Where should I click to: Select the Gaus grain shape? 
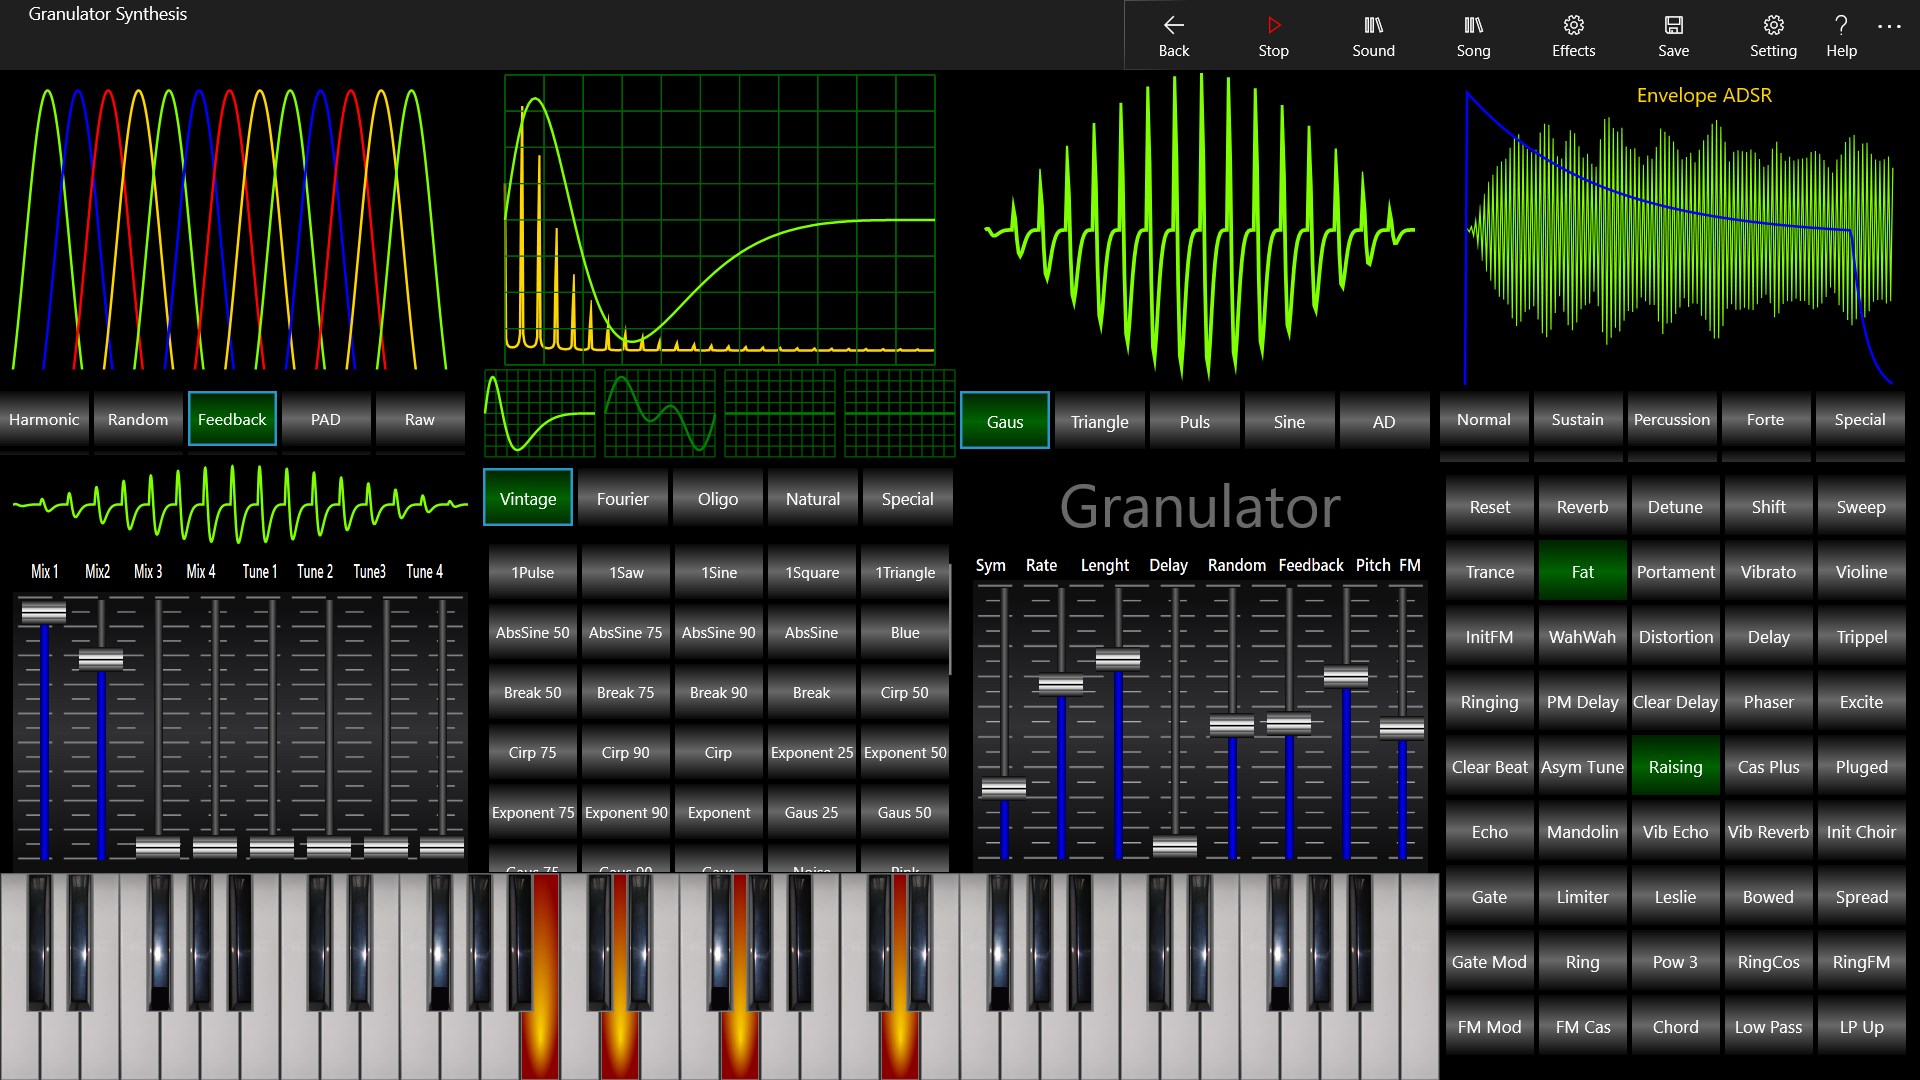tap(1004, 421)
